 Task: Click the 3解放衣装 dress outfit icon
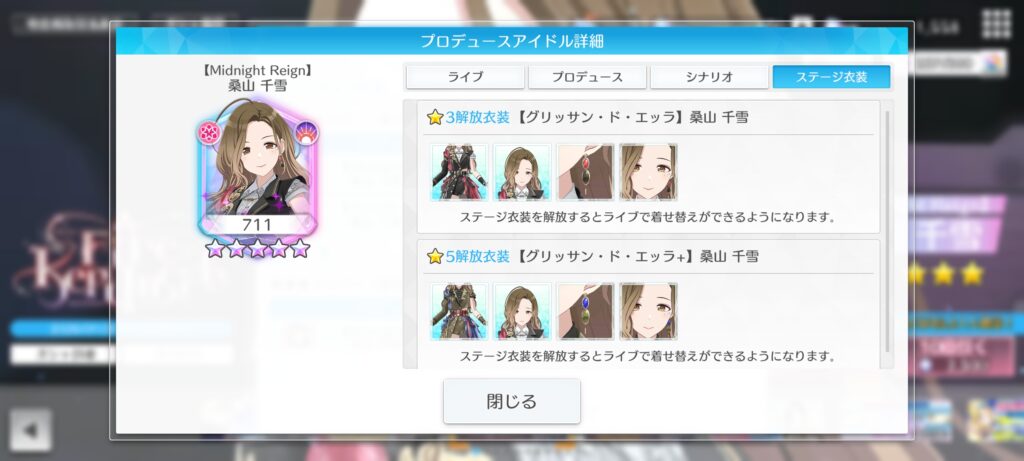pos(459,172)
